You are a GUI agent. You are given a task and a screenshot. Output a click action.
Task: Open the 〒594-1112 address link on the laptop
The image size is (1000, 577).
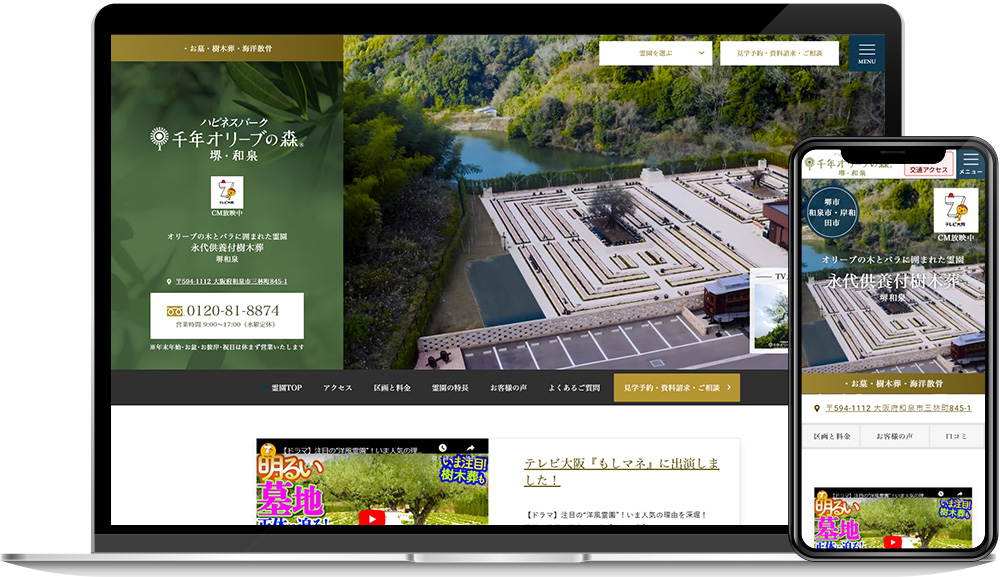(x=232, y=281)
